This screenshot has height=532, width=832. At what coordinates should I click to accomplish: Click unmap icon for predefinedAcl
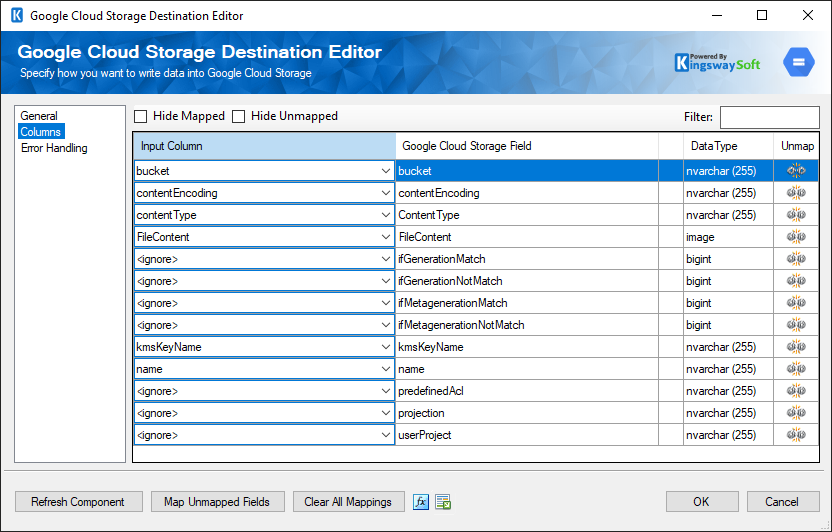tap(796, 391)
